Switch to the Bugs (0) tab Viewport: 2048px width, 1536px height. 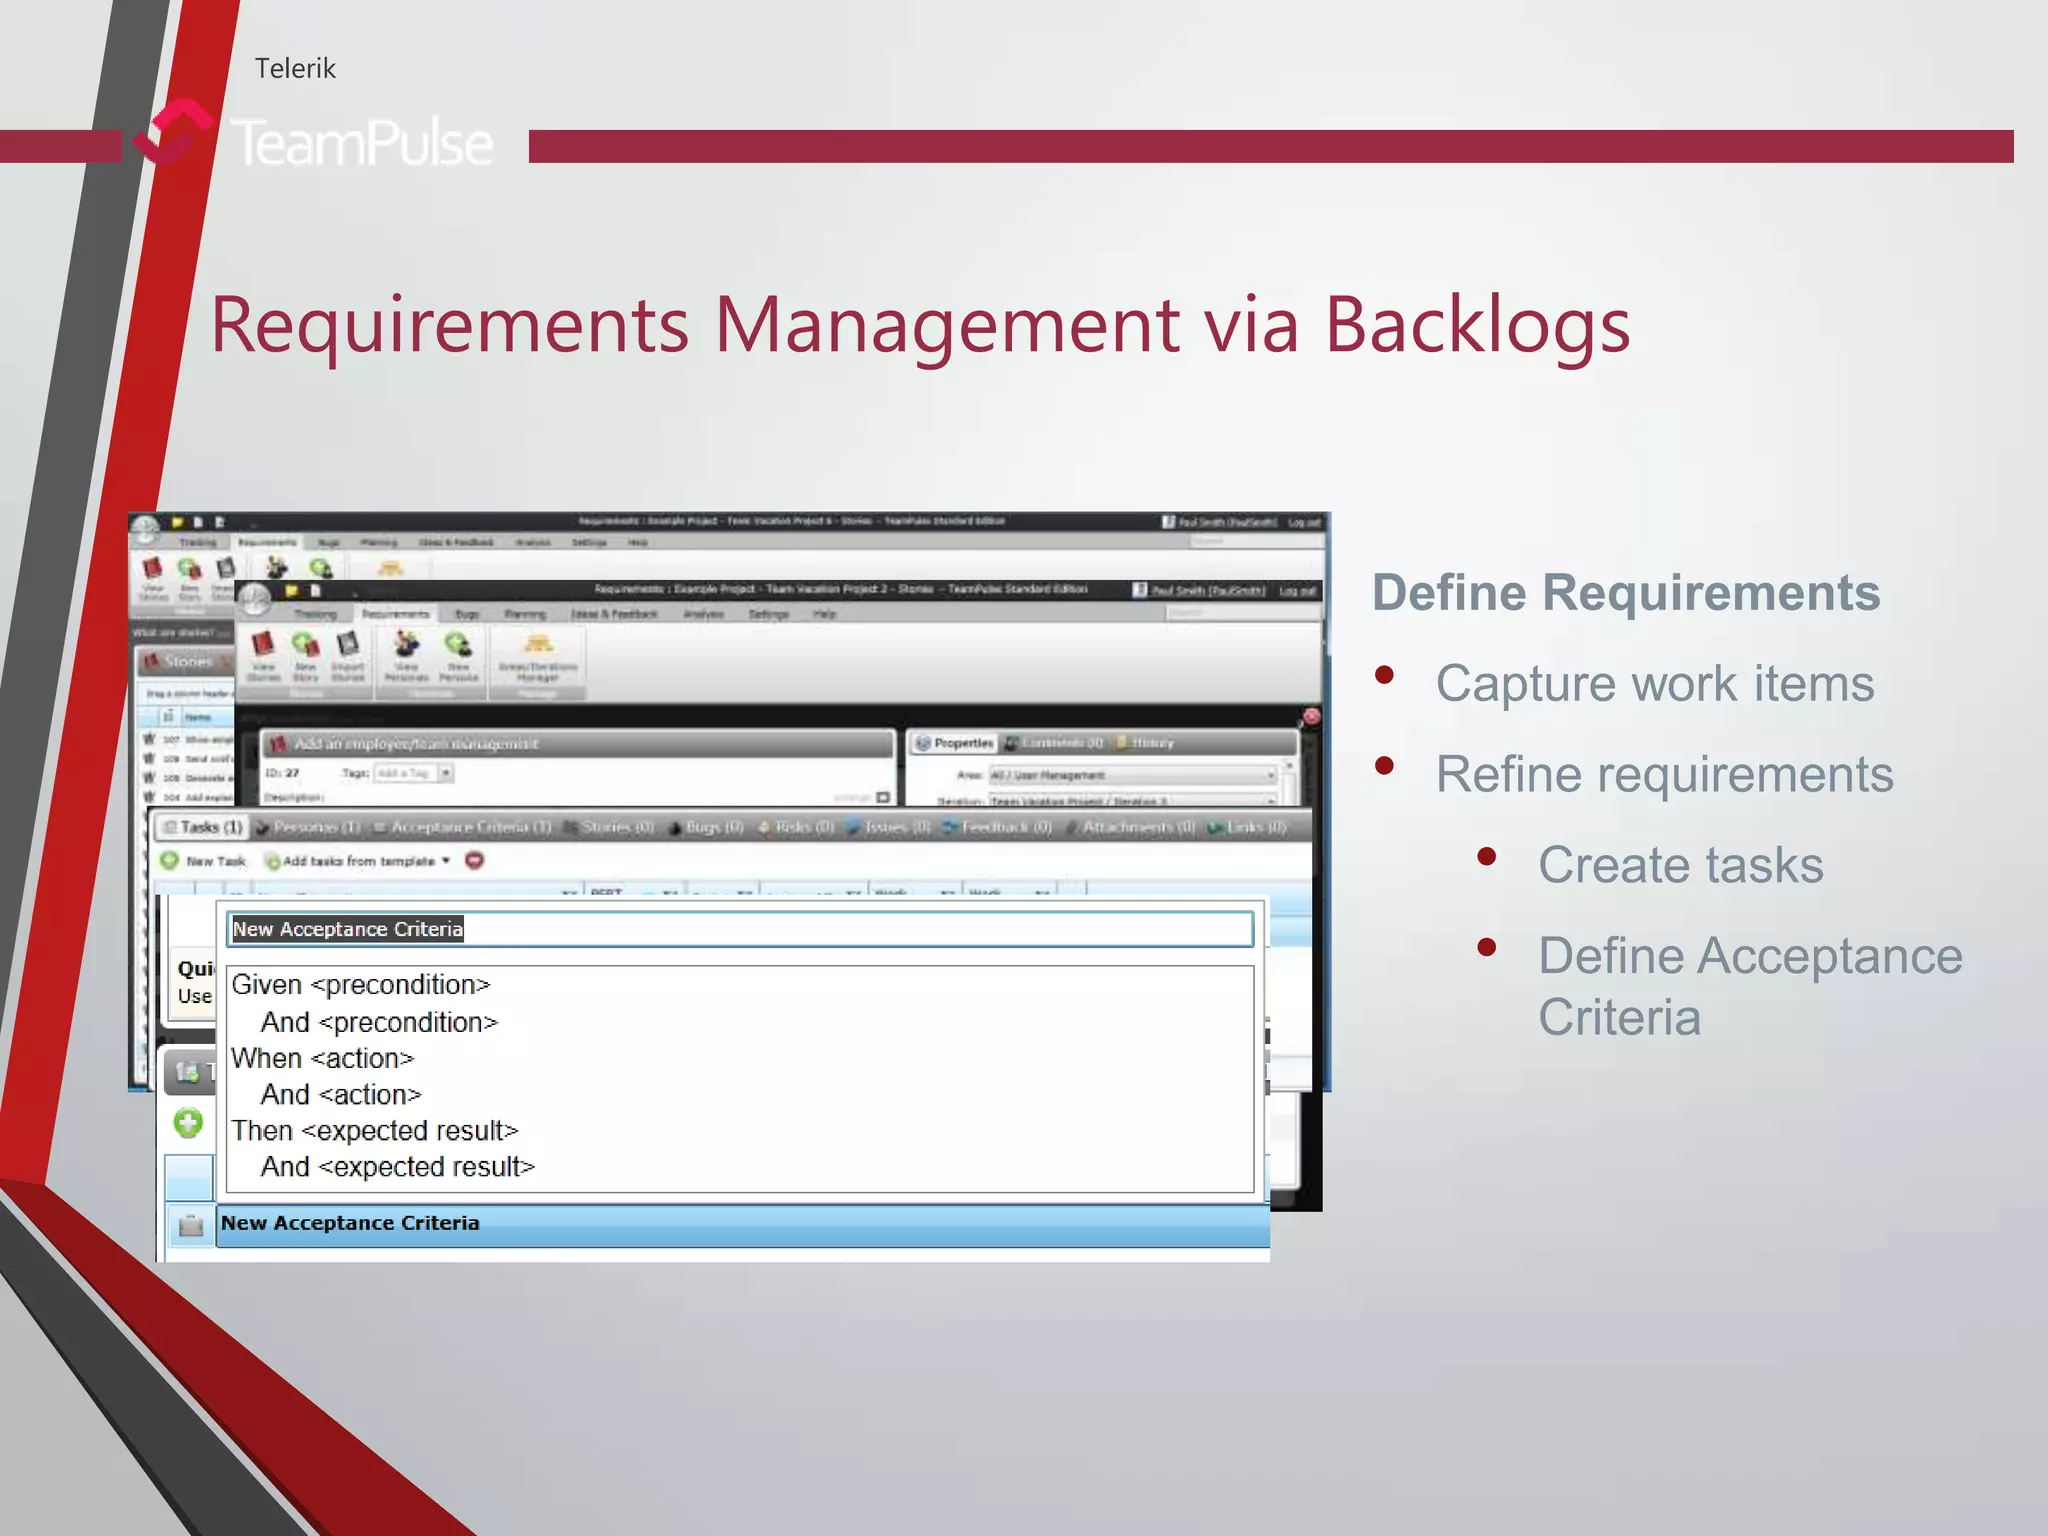706,828
